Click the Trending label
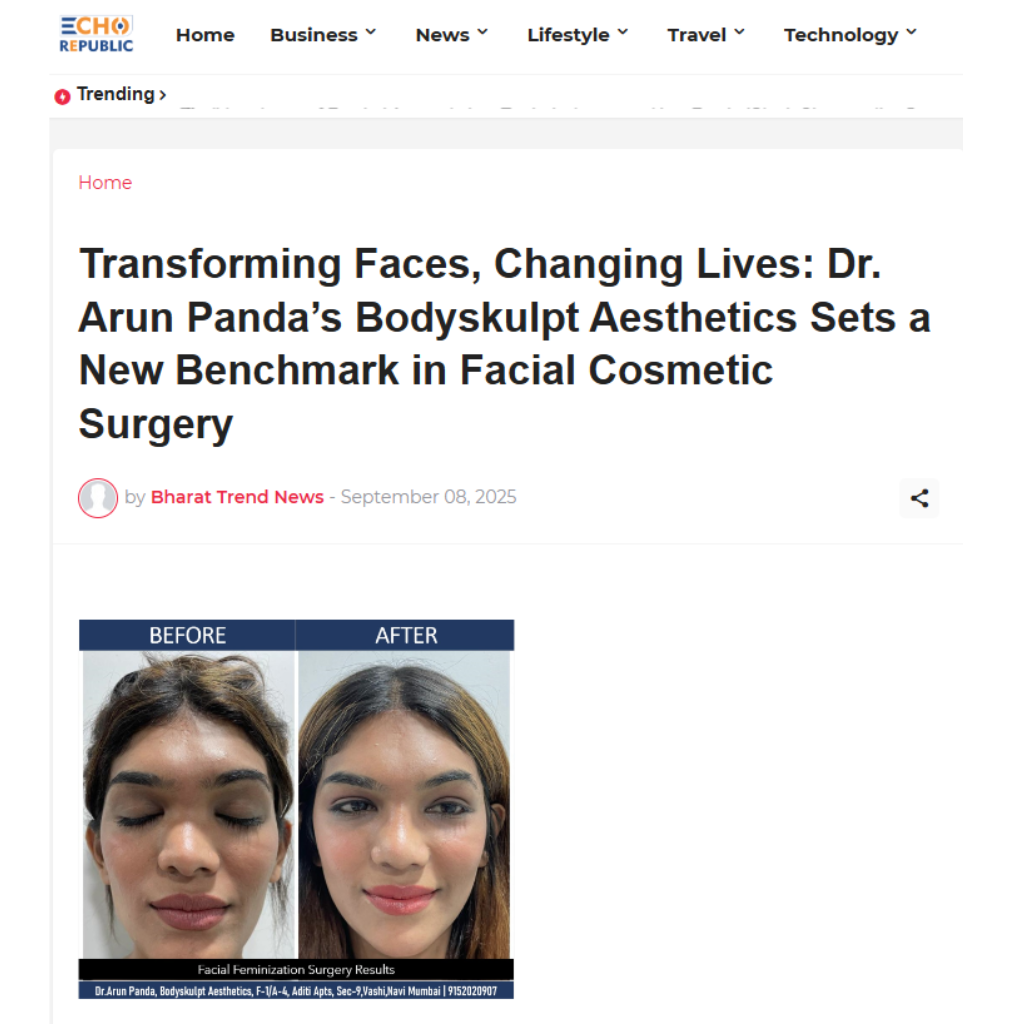 pos(116,94)
